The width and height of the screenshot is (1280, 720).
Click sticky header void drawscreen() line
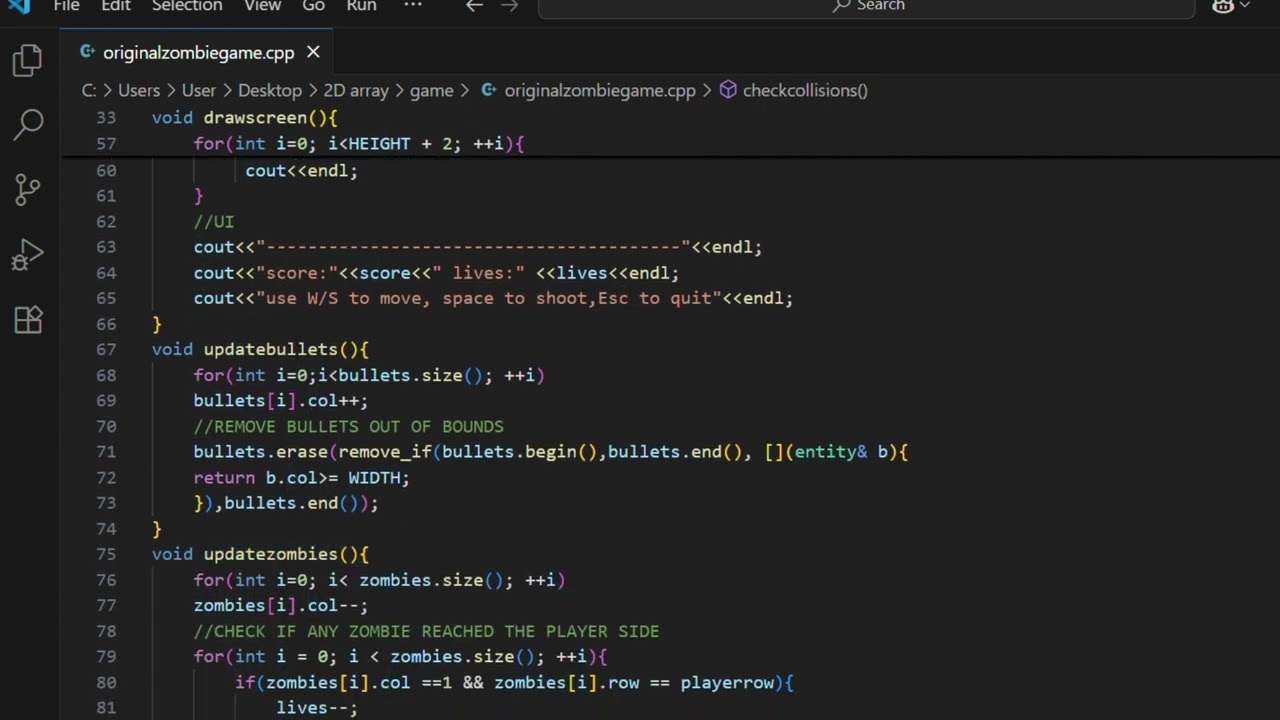[x=245, y=118]
